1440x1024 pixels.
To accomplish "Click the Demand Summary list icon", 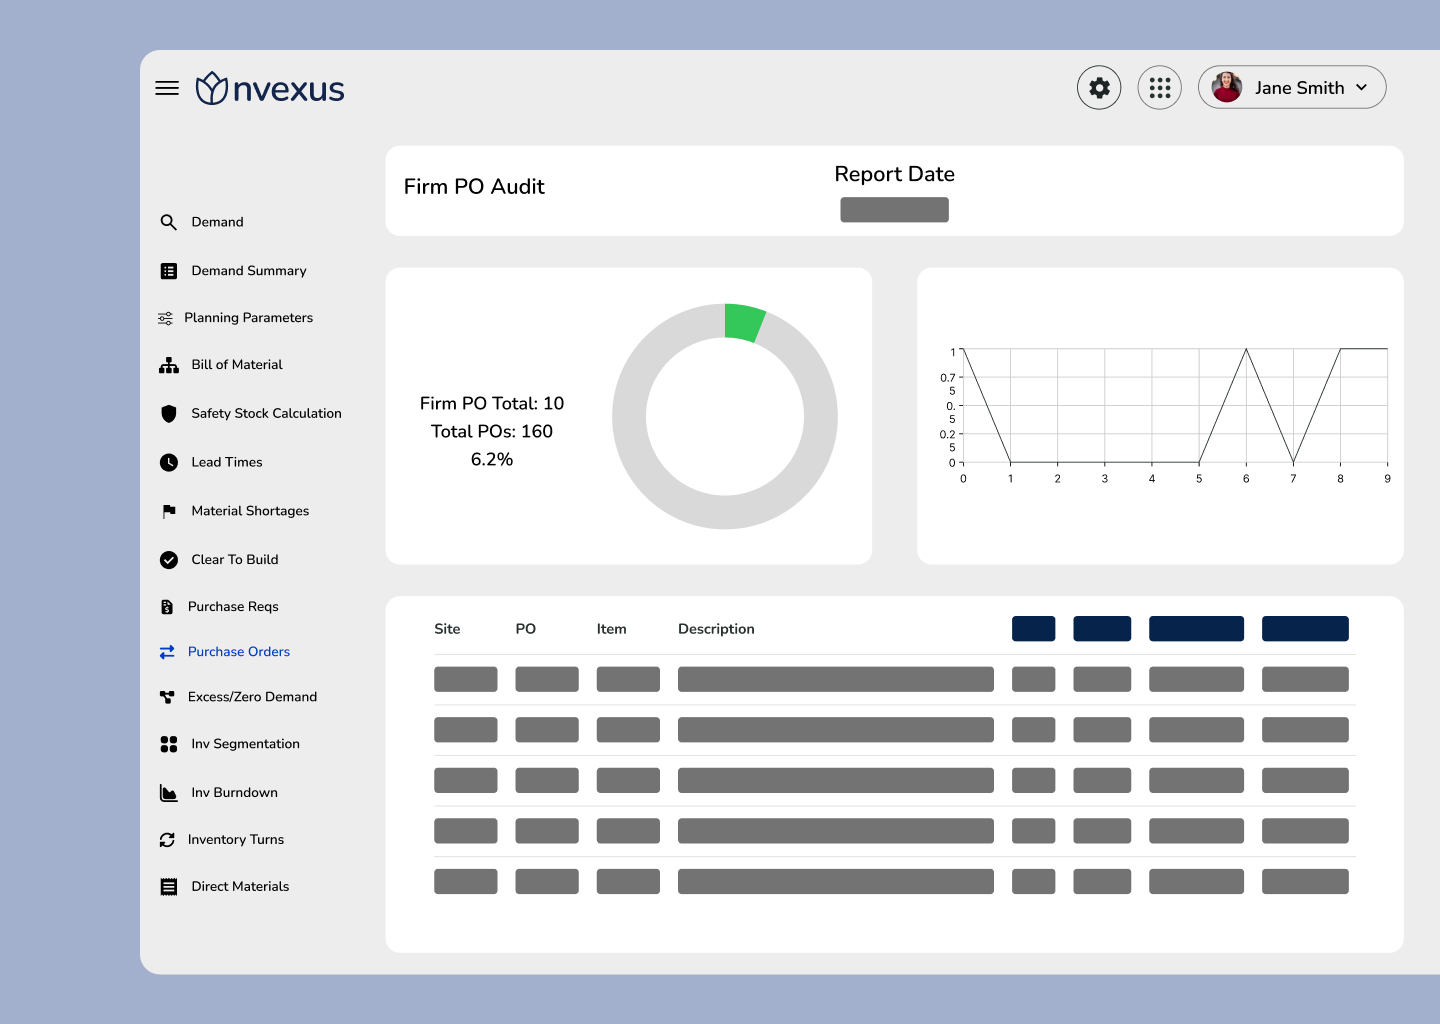I will [x=169, y=271].
